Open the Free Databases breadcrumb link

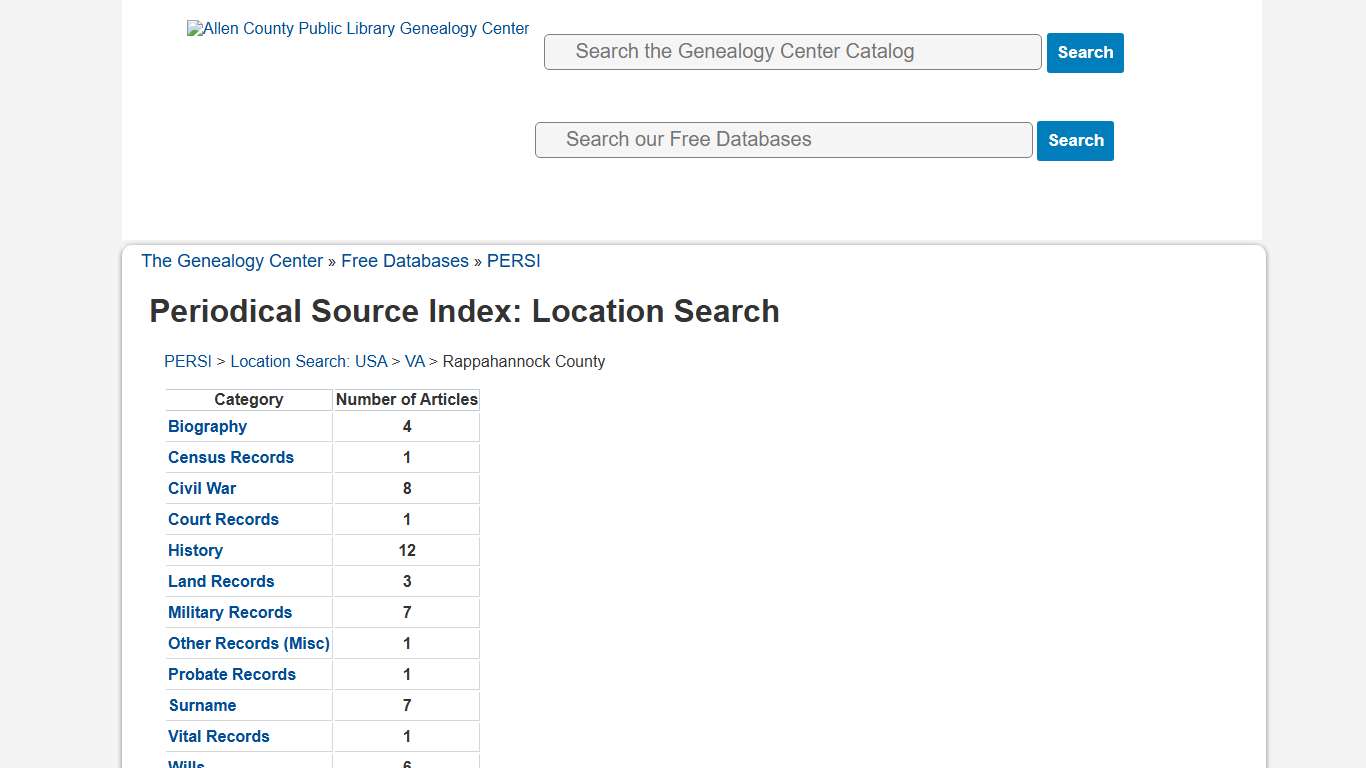pos(404,261)
